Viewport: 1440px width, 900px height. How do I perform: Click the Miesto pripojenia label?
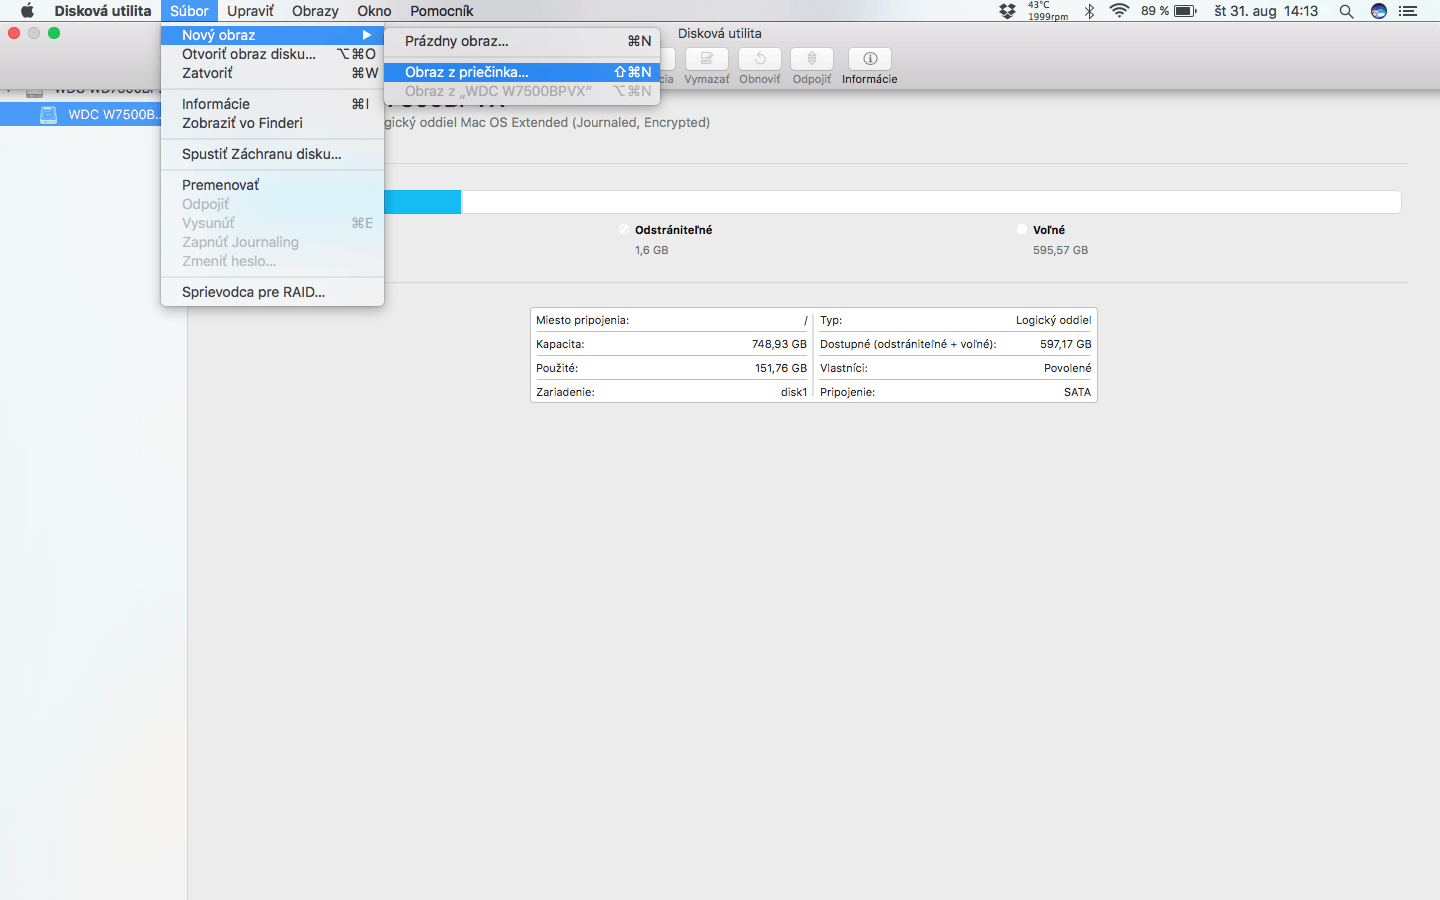point(582,320)
